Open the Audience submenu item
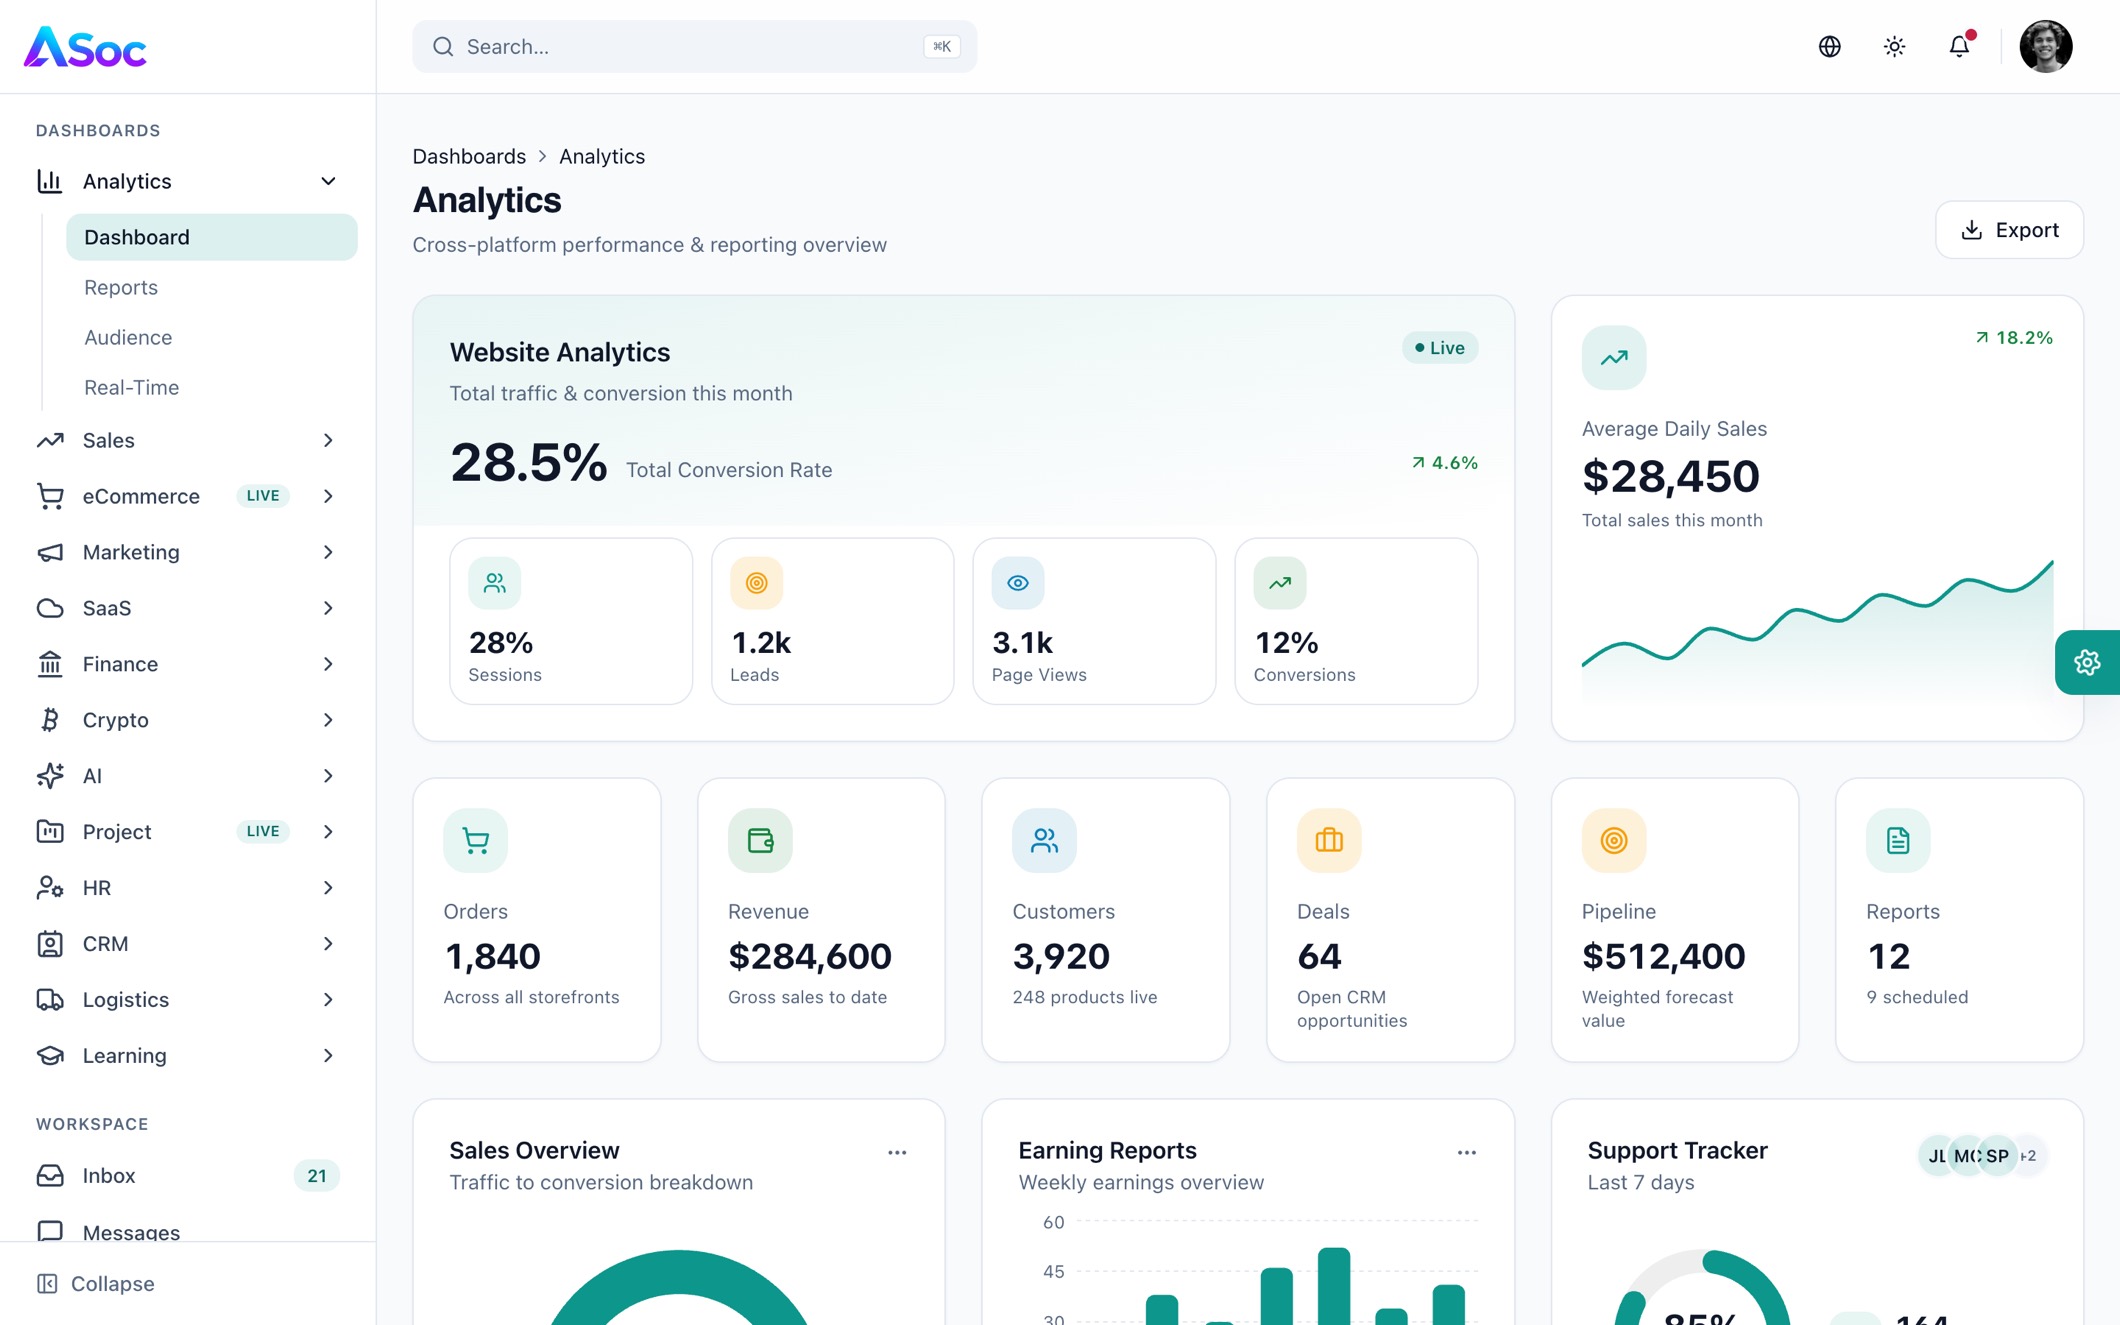This screenshot has width=2120, height=1325. point(128,337)
